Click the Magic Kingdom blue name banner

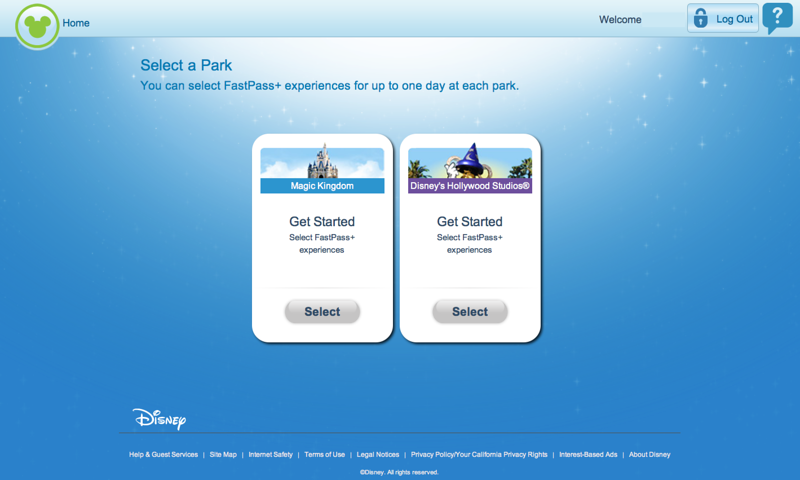[322, 186]
